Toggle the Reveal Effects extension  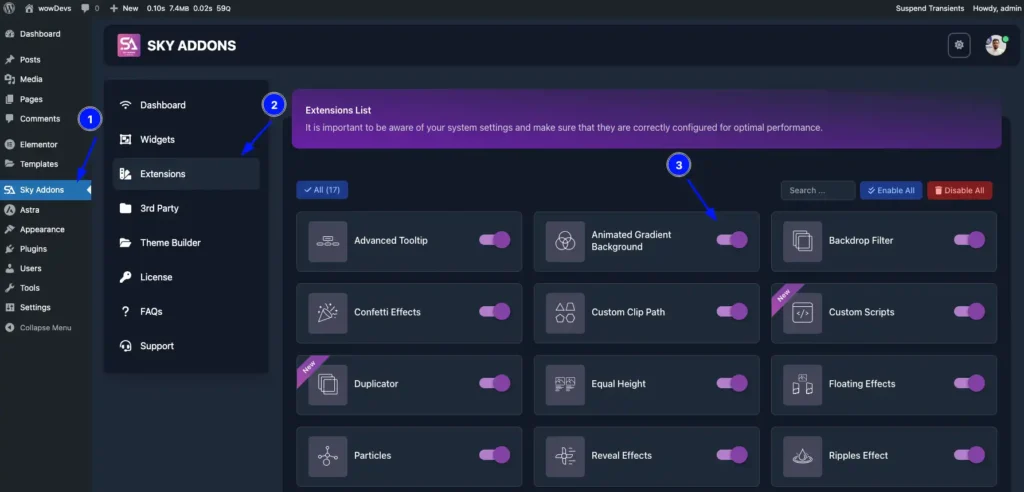731,455
